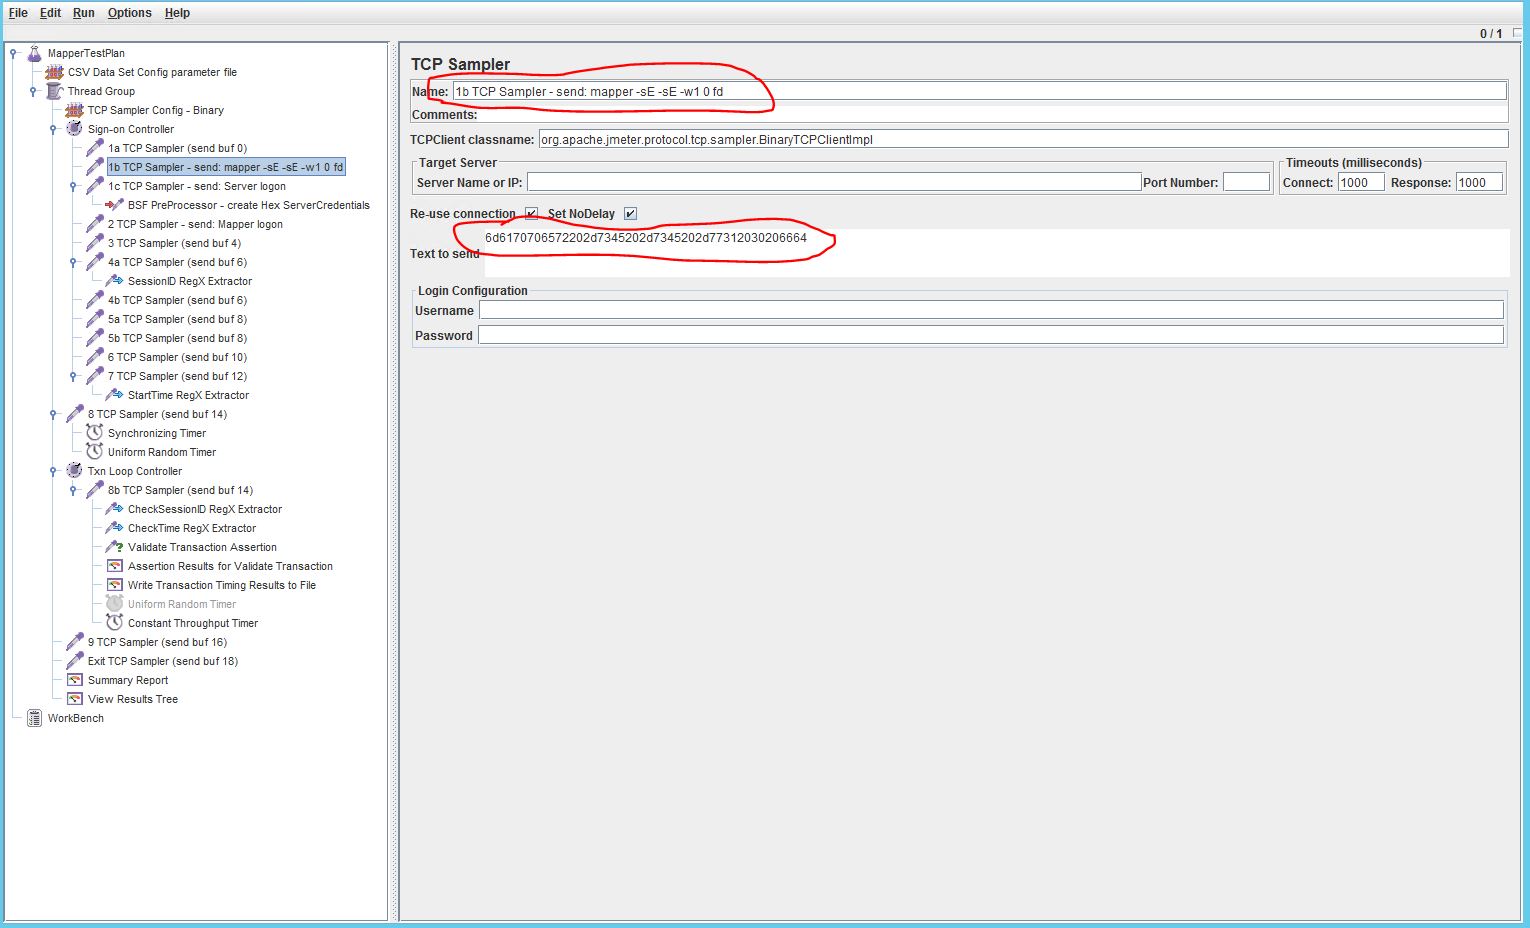
Task: Click the Synchronizing Timer clock icon
Action: point(95,433)
